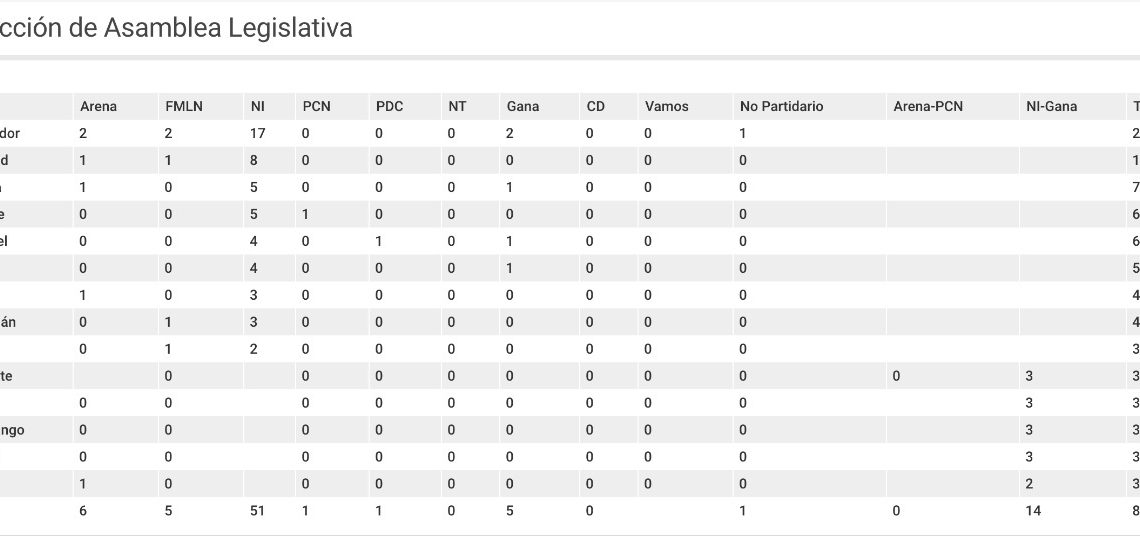Click the NI column header
The height and width of the screenshot is (537, 1140).
[x=257, y=106]
